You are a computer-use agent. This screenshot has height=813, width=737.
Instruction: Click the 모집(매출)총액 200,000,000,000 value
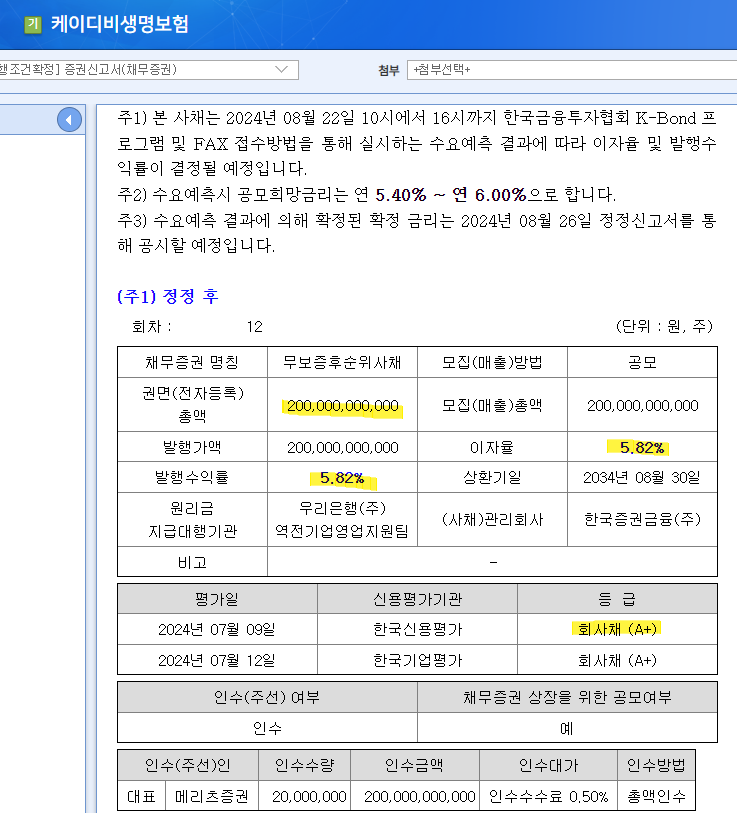click(642, 405)
